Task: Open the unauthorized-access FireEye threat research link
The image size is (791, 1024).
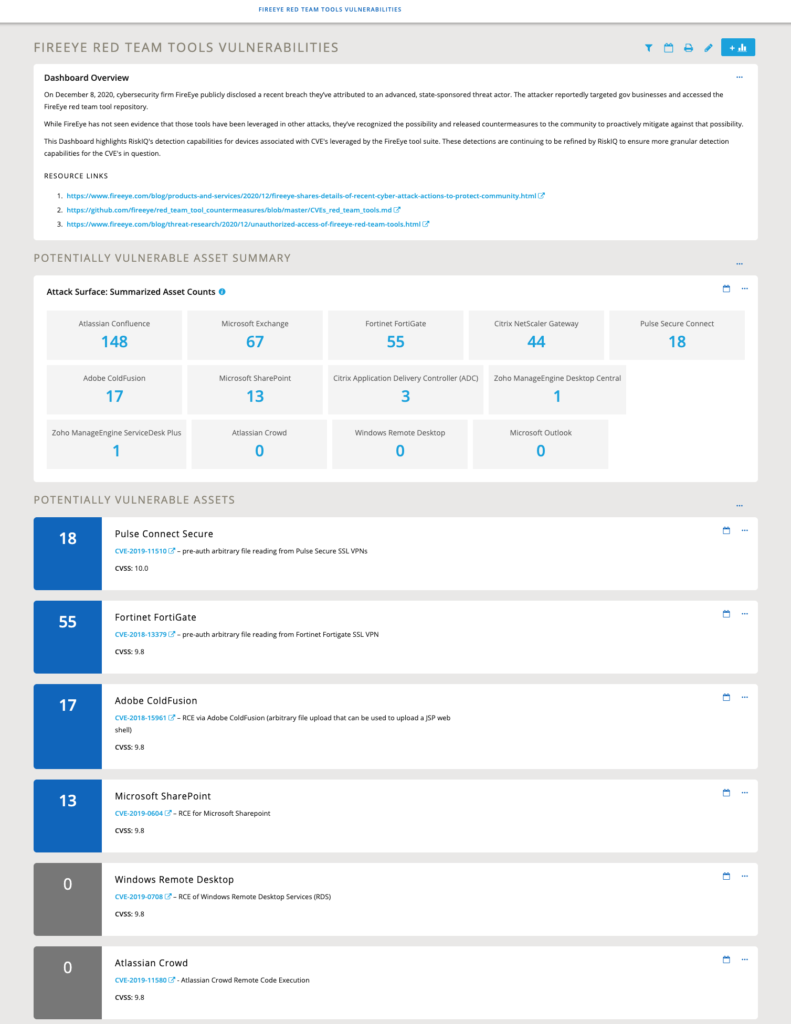Action: click(x=243, y=224)
